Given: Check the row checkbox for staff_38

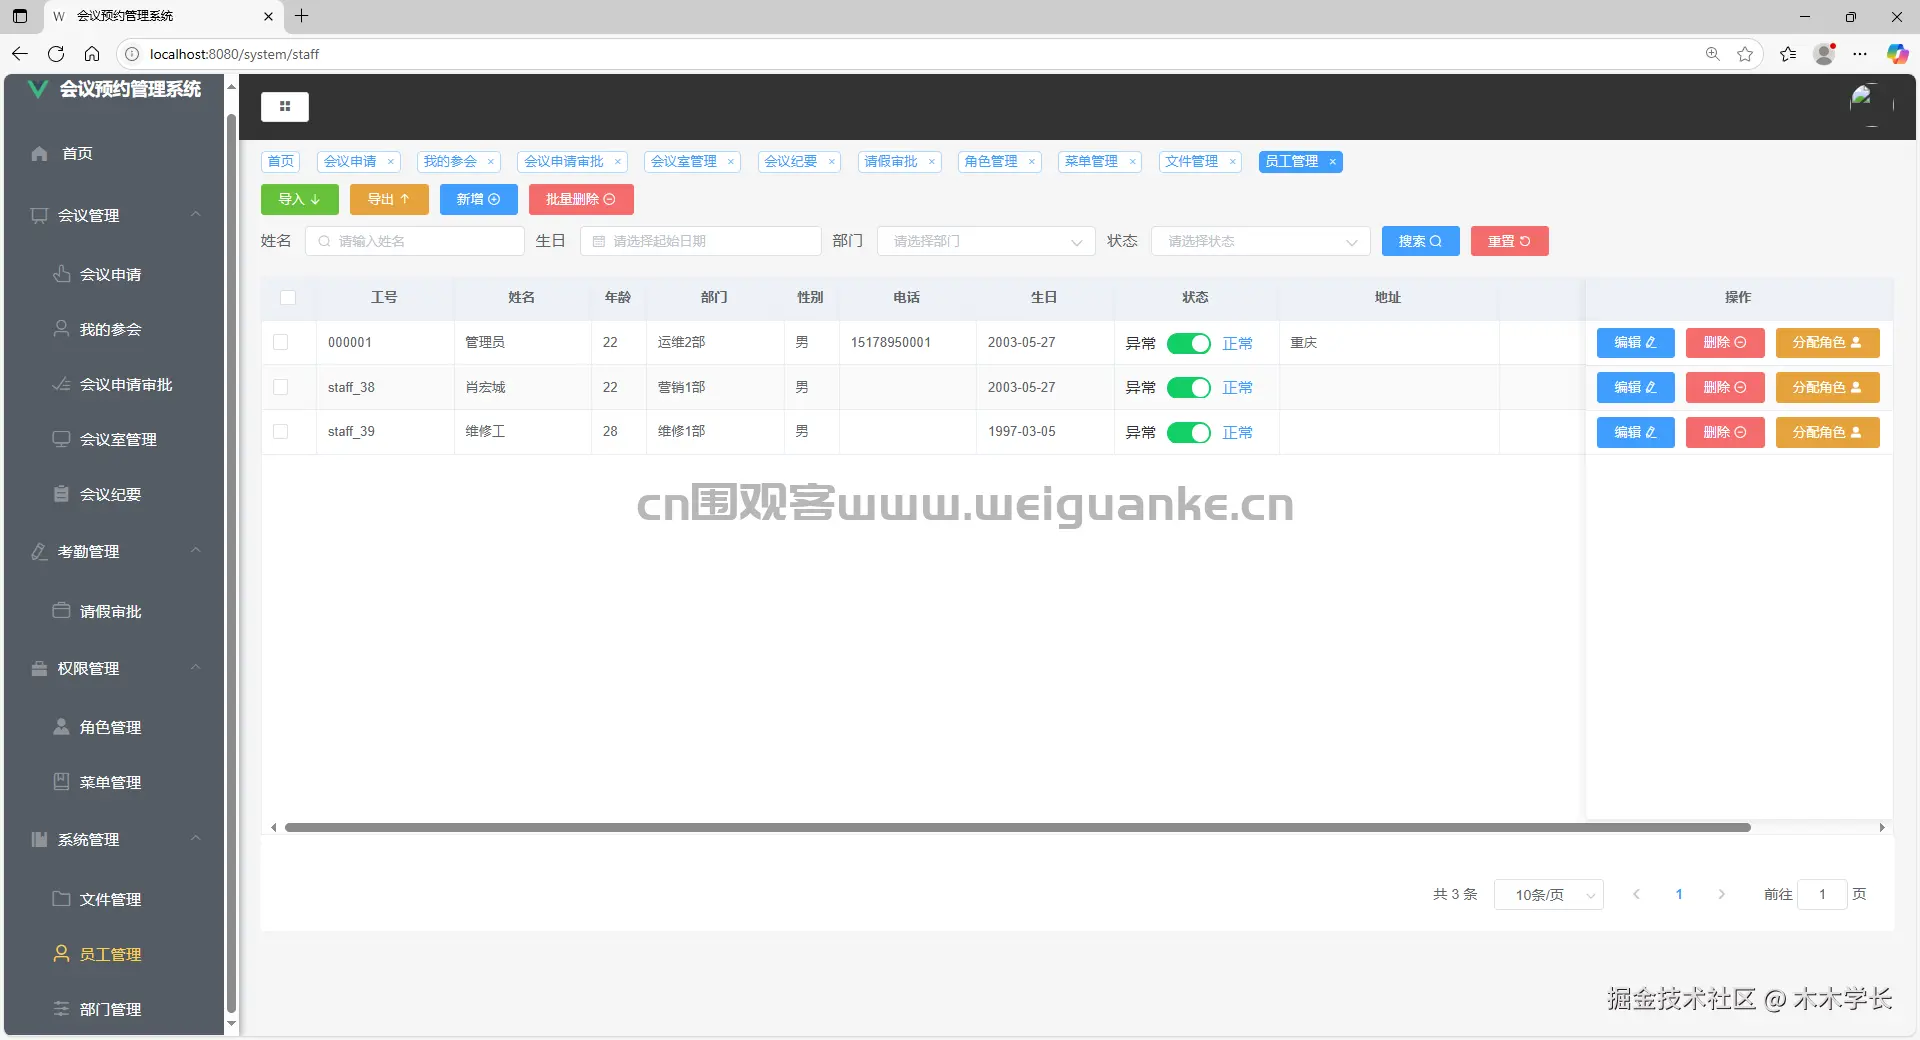Looking at the screenshot, I should (x=280, y=387).
